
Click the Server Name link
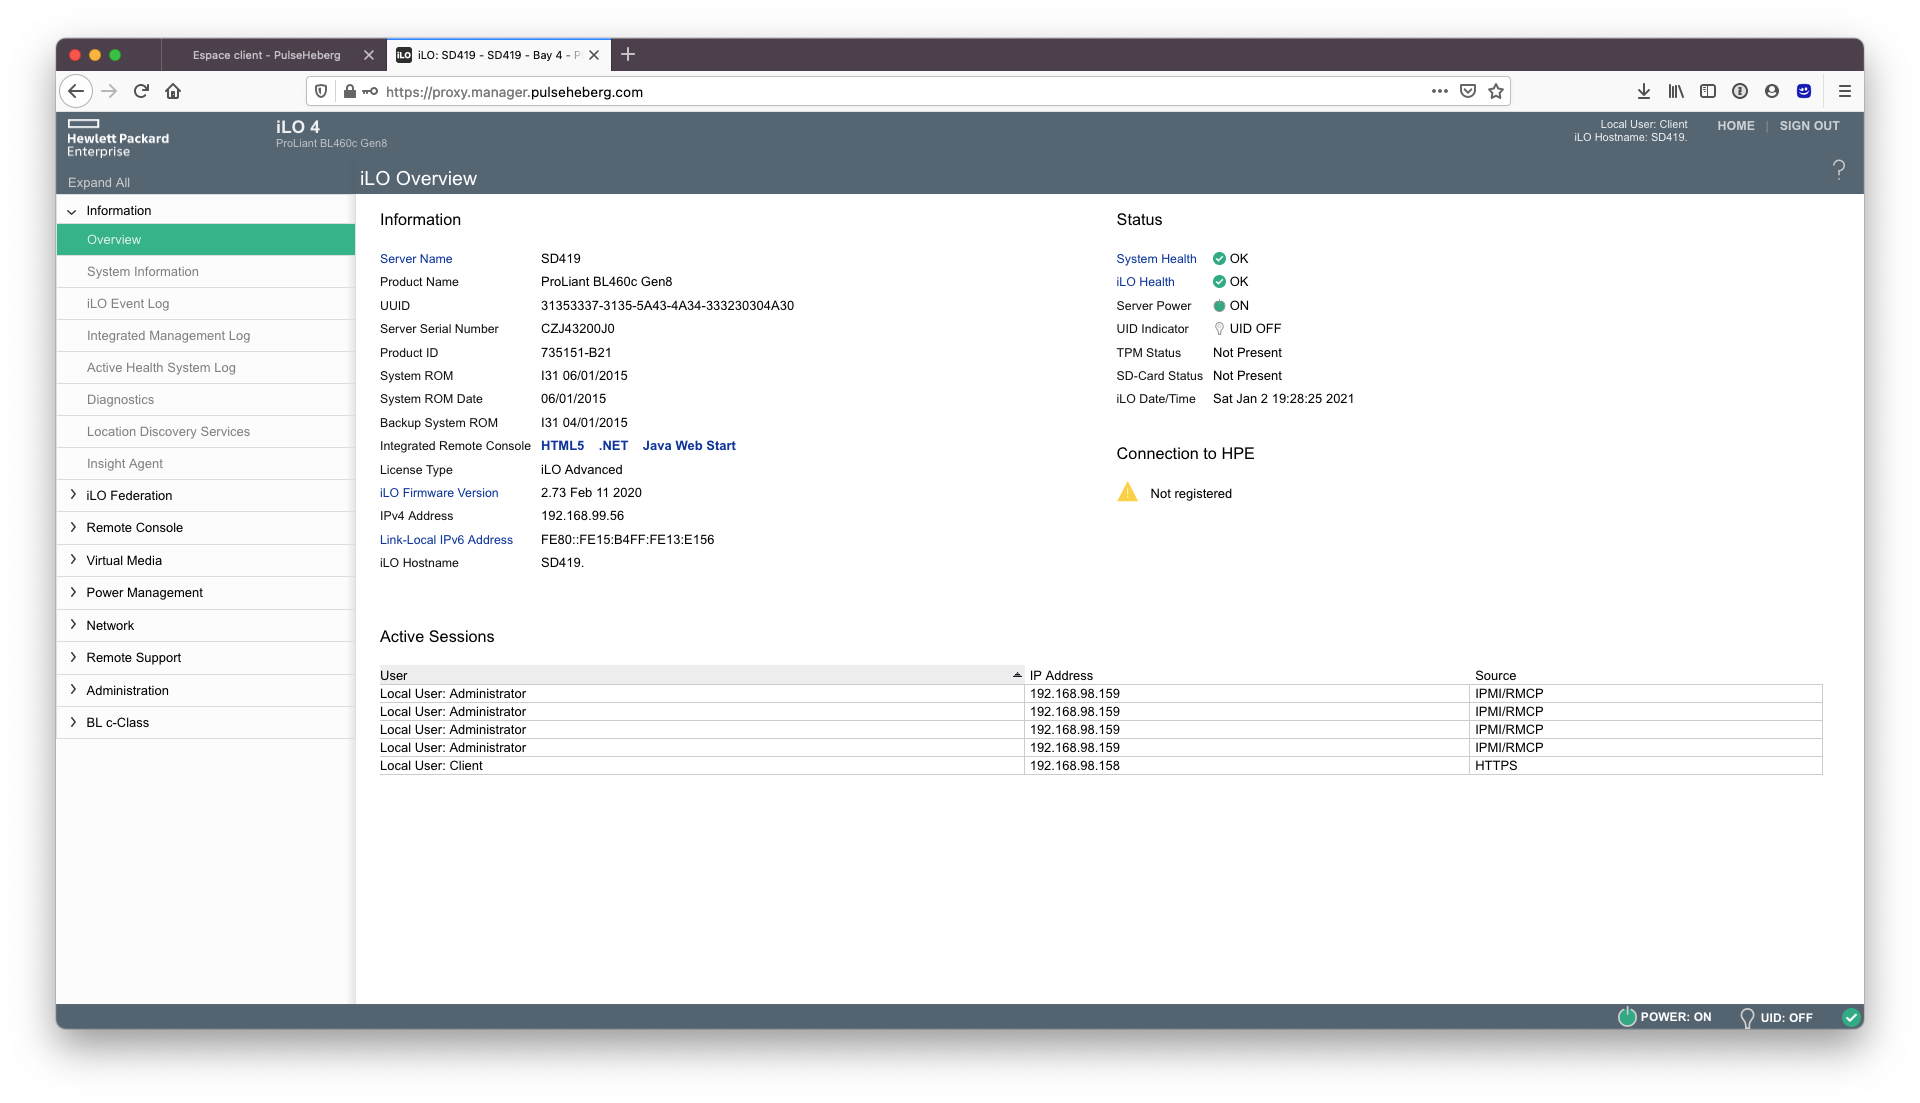click(x=416, y=259)
